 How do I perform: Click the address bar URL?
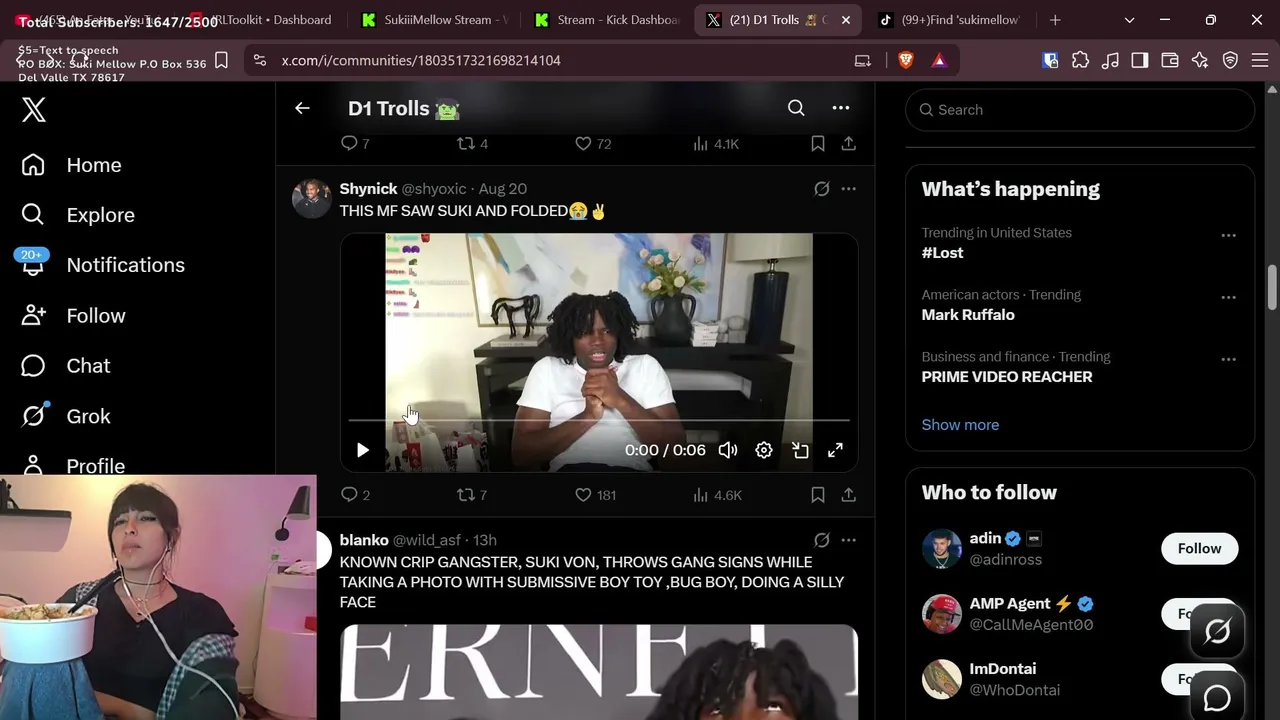click(421, 61)
